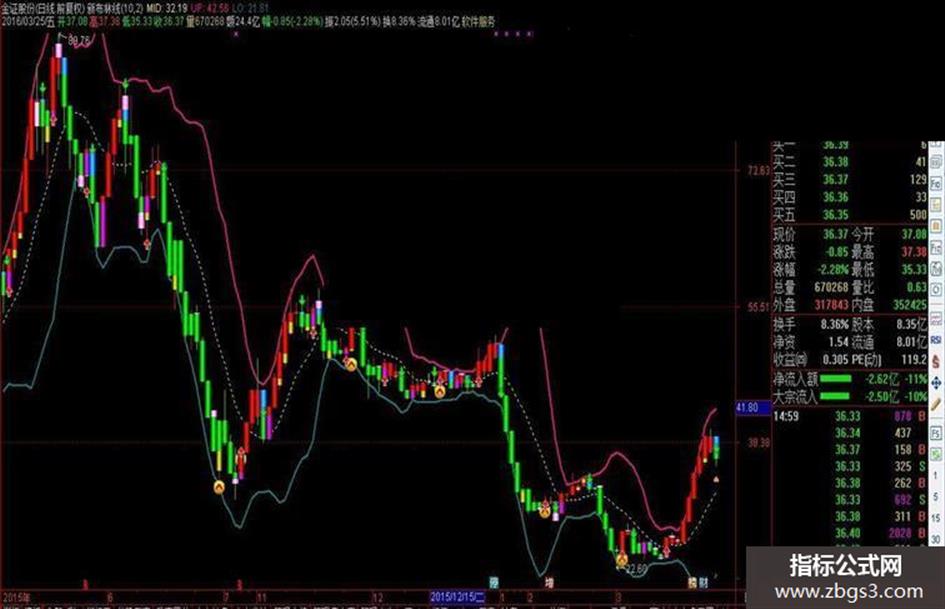Switch to the 15-minute period button
The height and width of the screenshot is (609, 945).
[x=936, y=518]
